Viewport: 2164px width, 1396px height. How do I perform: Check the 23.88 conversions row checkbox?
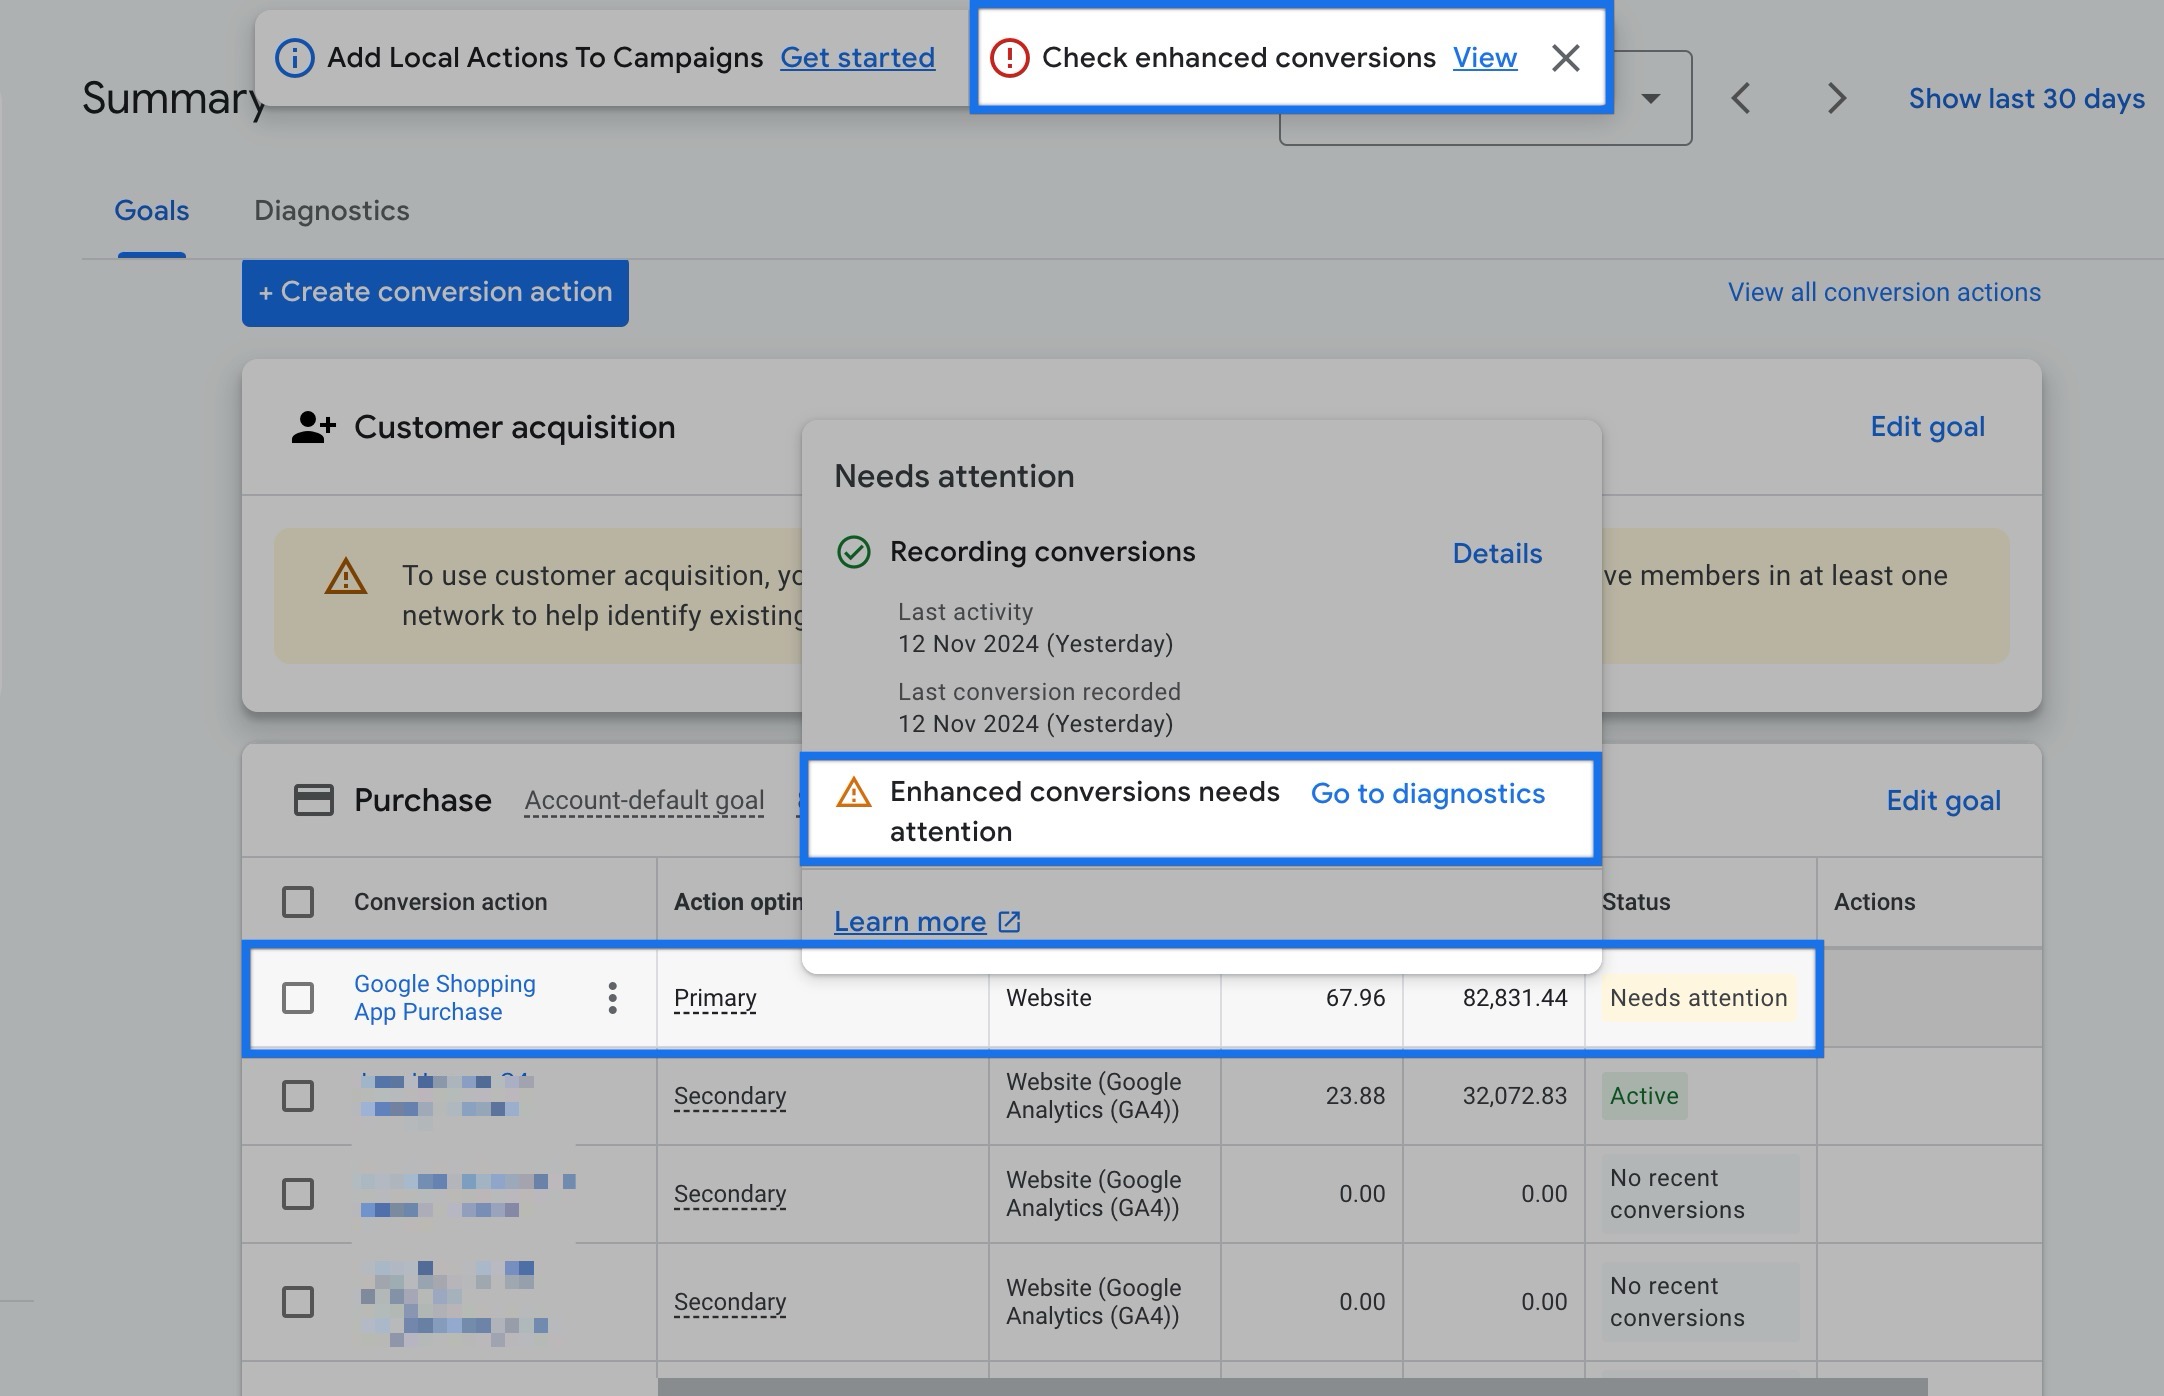pos(297,1096)
